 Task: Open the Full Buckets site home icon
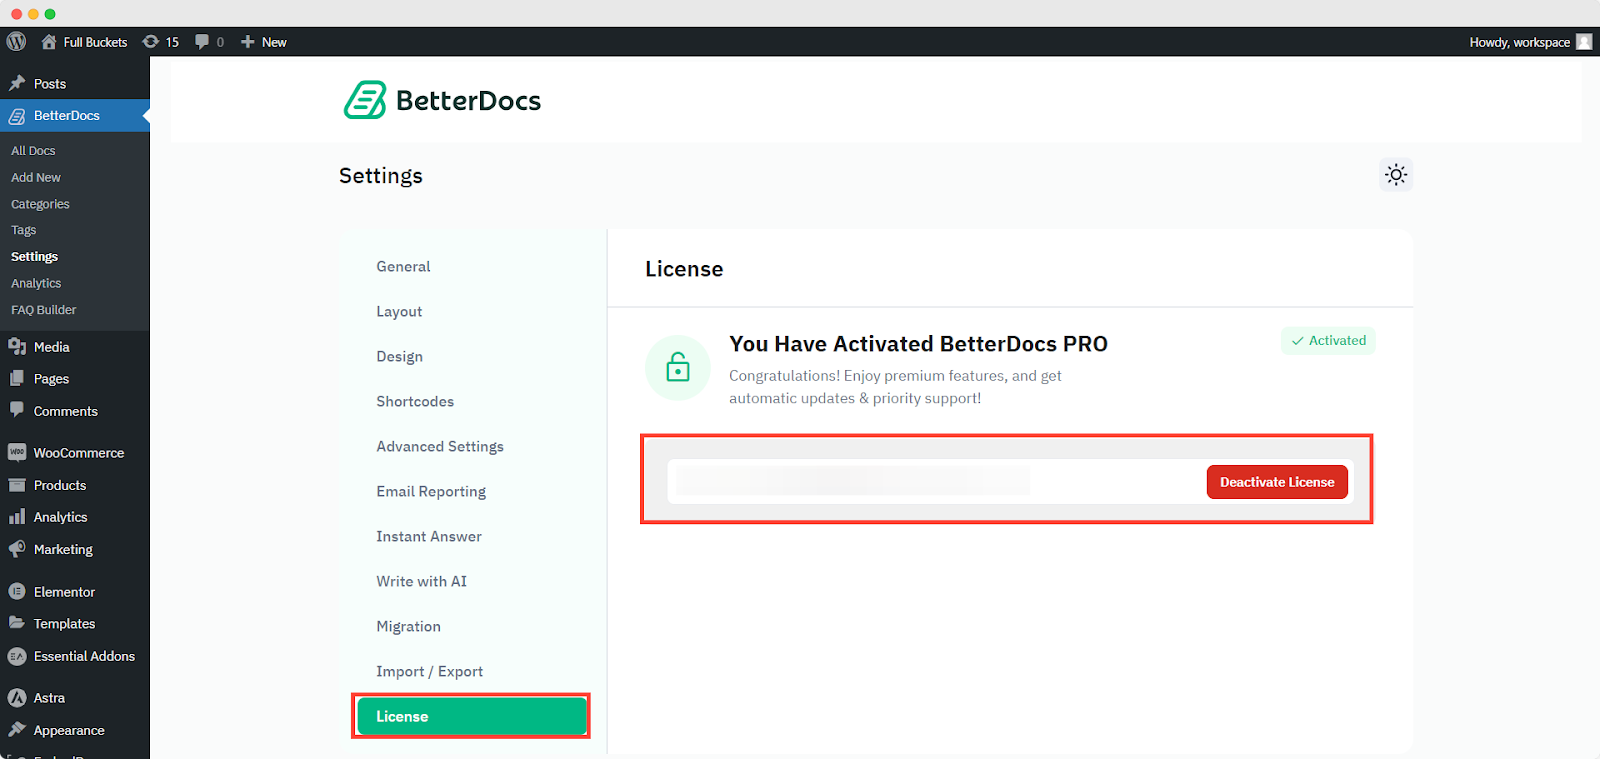point(49,42)
